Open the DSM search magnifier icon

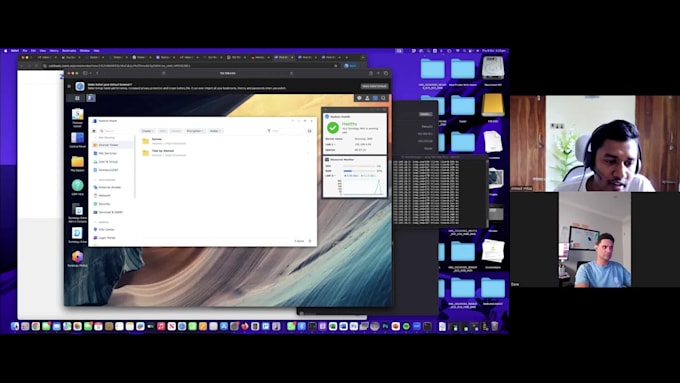click(383, 98)
